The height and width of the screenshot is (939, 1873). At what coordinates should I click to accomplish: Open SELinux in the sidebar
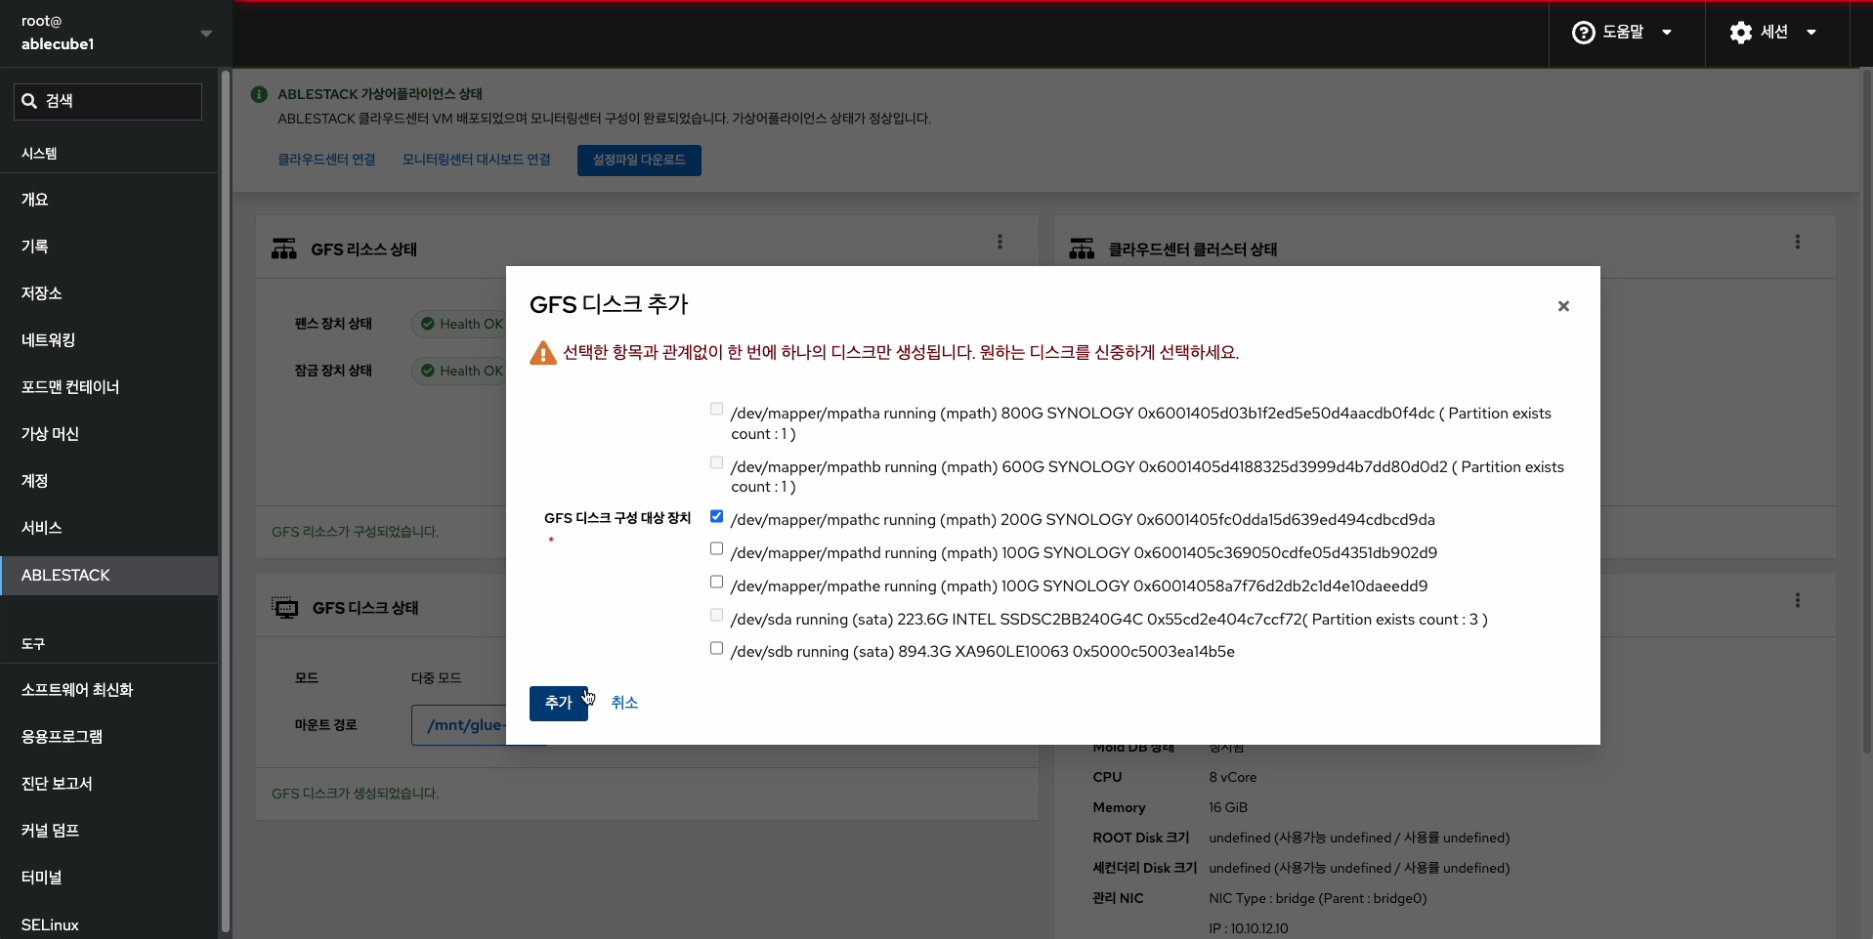109,925
